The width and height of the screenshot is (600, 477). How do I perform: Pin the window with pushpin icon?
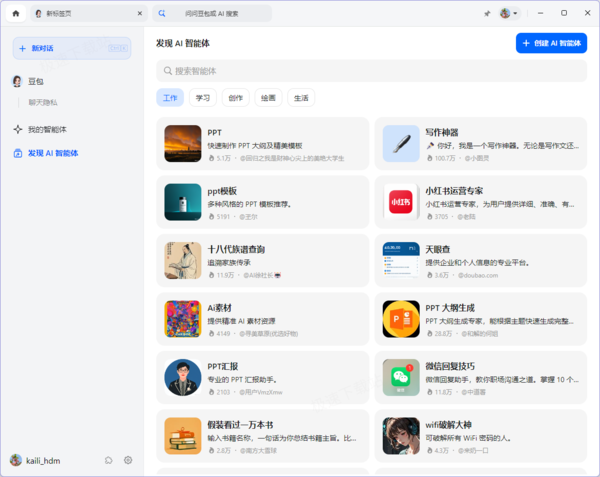pos(487,13)
